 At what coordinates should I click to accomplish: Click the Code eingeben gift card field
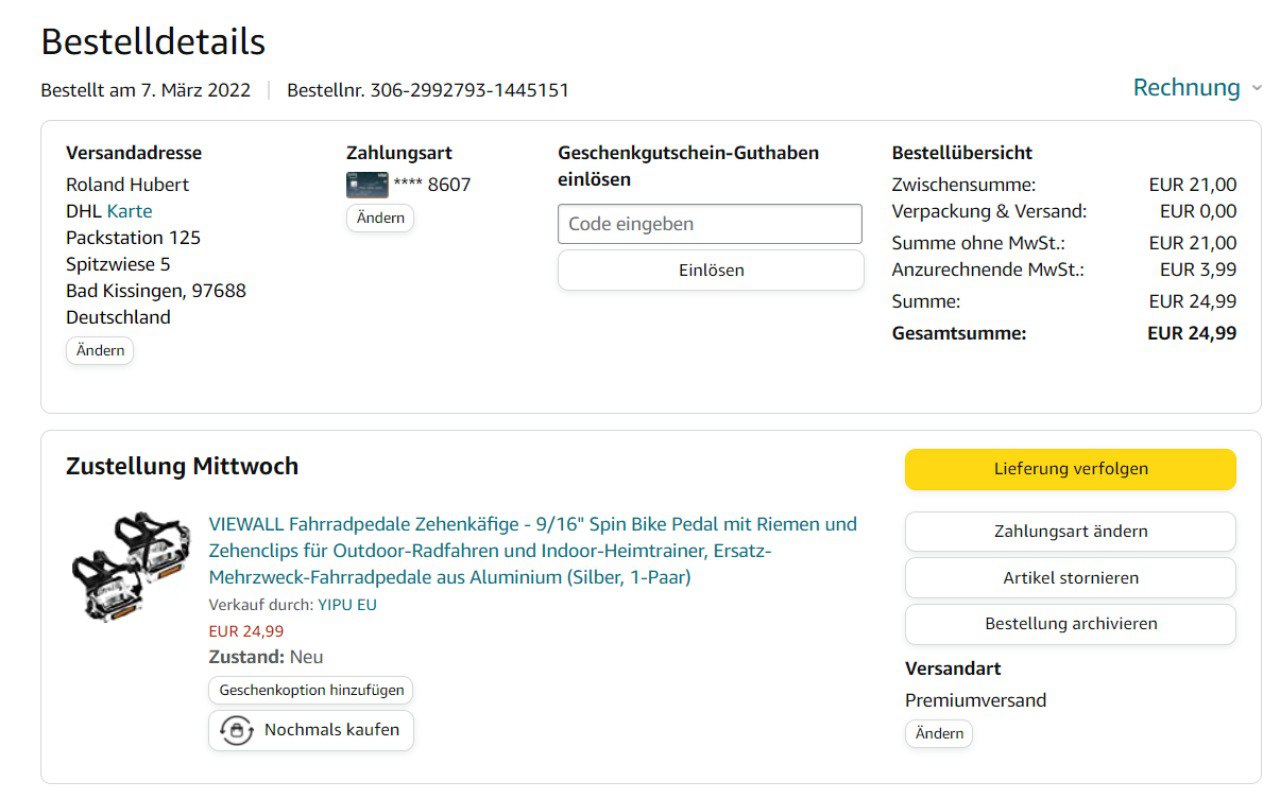coord(709,224)
